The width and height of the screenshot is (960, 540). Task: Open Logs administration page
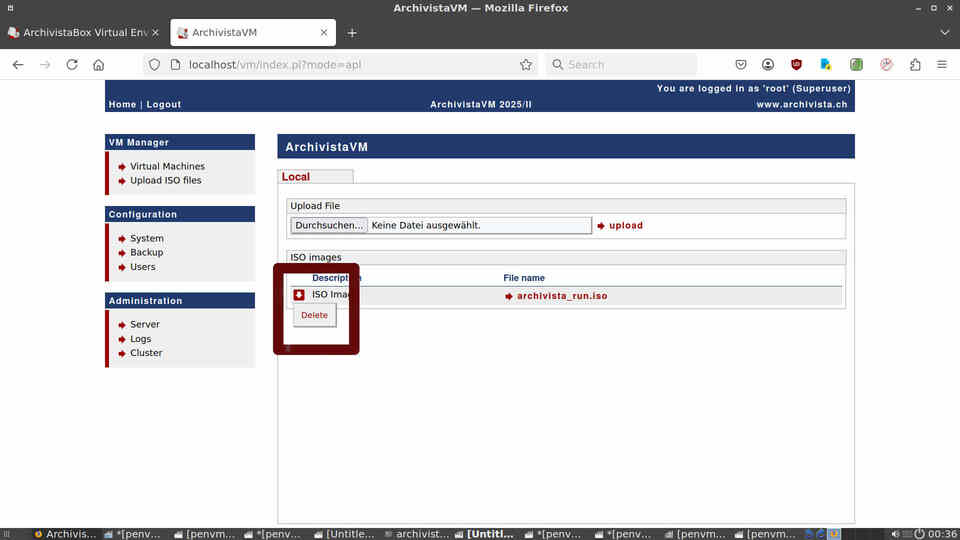pyautogui.click(x=140, y=339)
